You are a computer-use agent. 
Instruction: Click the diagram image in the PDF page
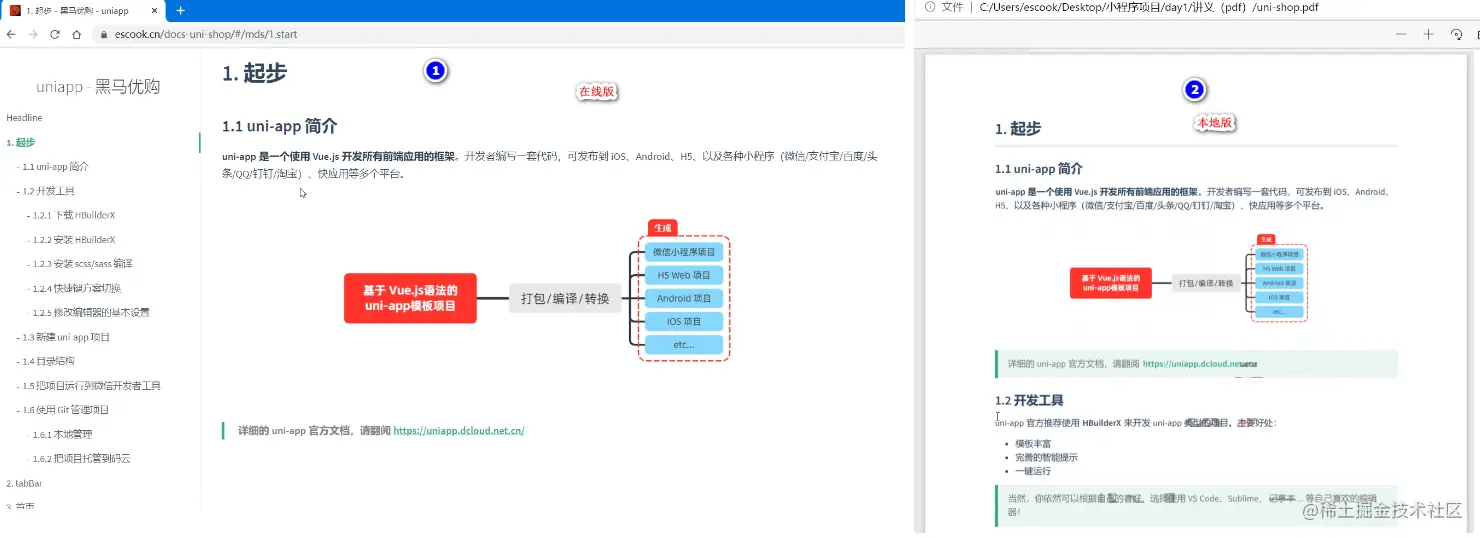[x=1189, y=280]
